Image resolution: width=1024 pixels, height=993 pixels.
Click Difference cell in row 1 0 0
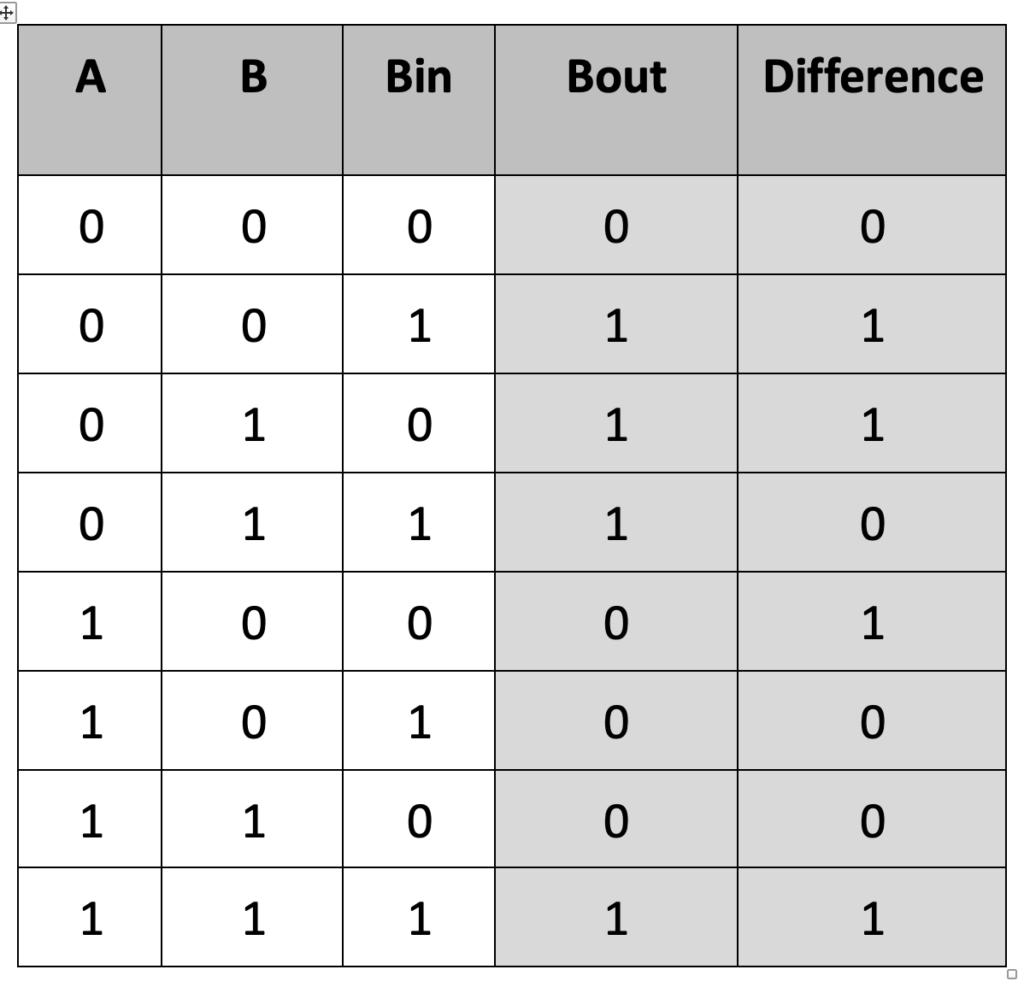point(872,622)
